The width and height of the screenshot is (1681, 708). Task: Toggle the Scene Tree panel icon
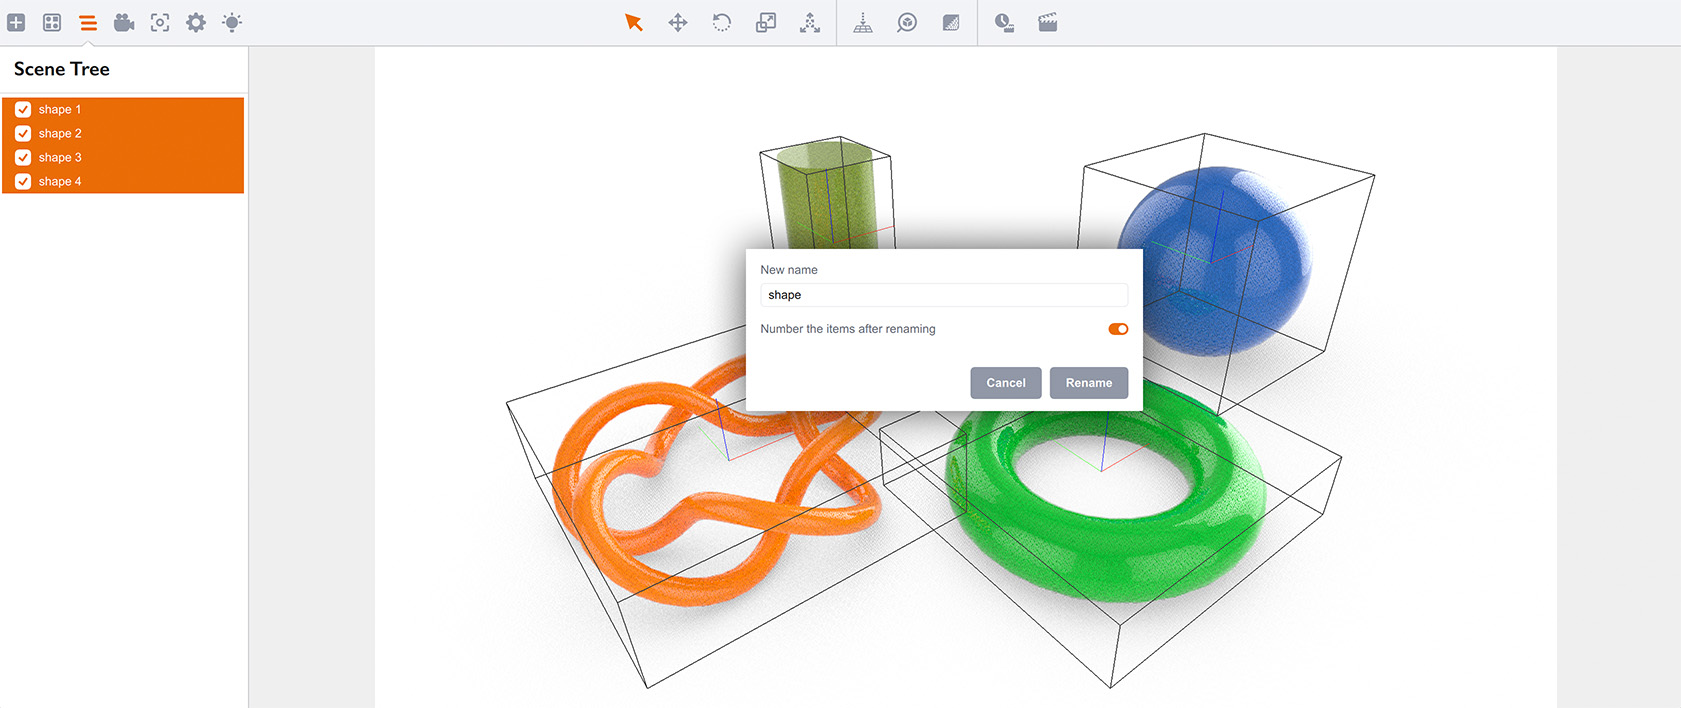(88, 22)
